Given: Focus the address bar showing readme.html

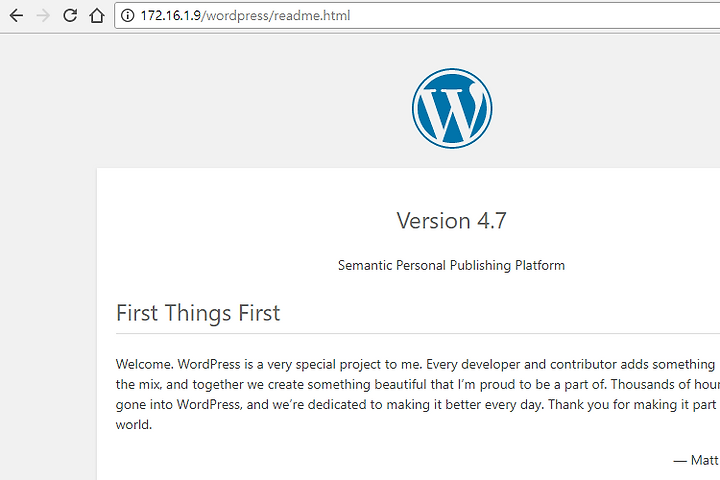Looking at the screenshot, I should click(x=417, y=16).
